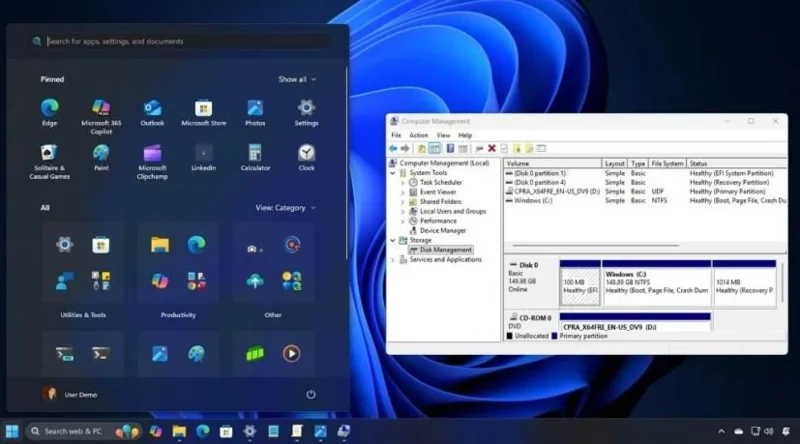Open Outlook from pinned apps
Viewport: 800px width, 444px height.
pos(152,112)
